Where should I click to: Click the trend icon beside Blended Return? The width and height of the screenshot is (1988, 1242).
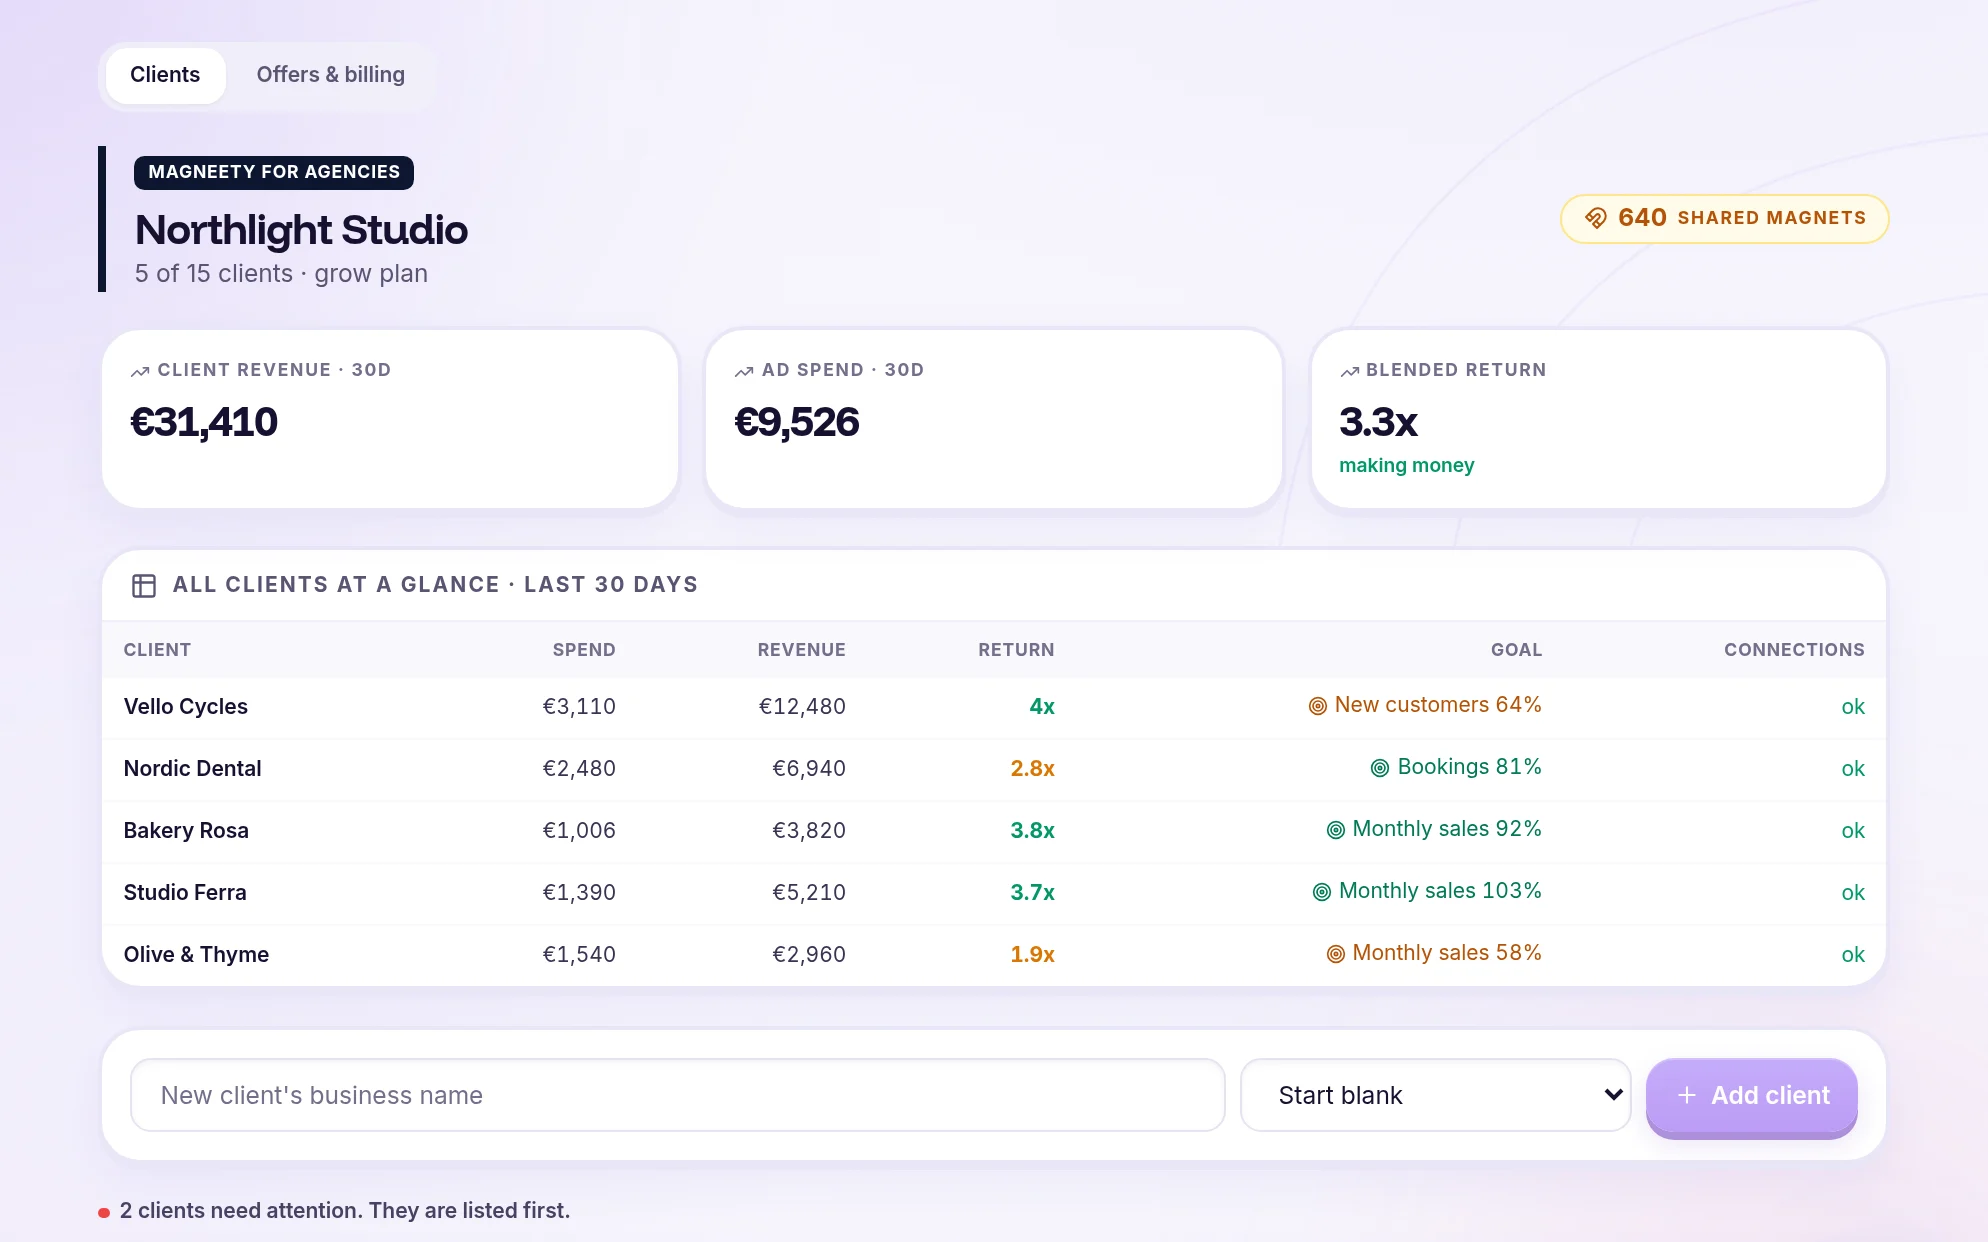[x=1349, y=371]
